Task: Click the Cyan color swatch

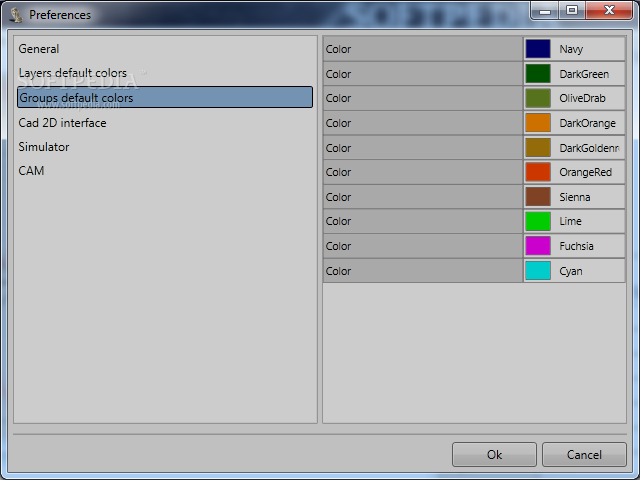Action: (538, 271)
